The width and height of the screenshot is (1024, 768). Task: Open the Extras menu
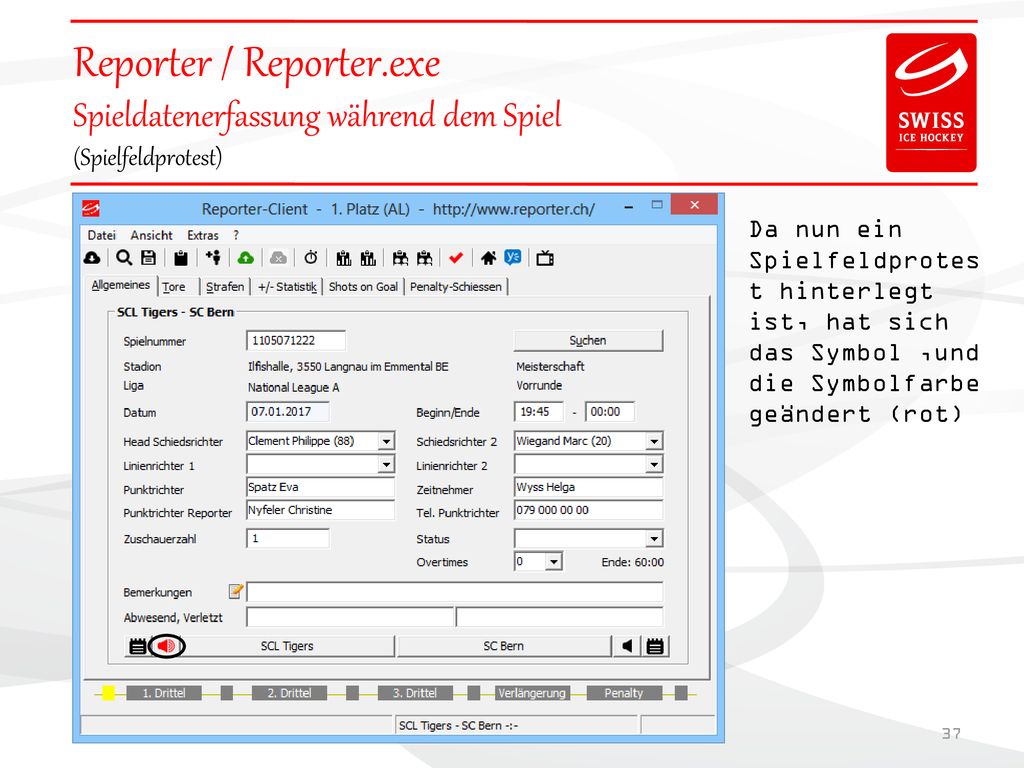[203, 235]
